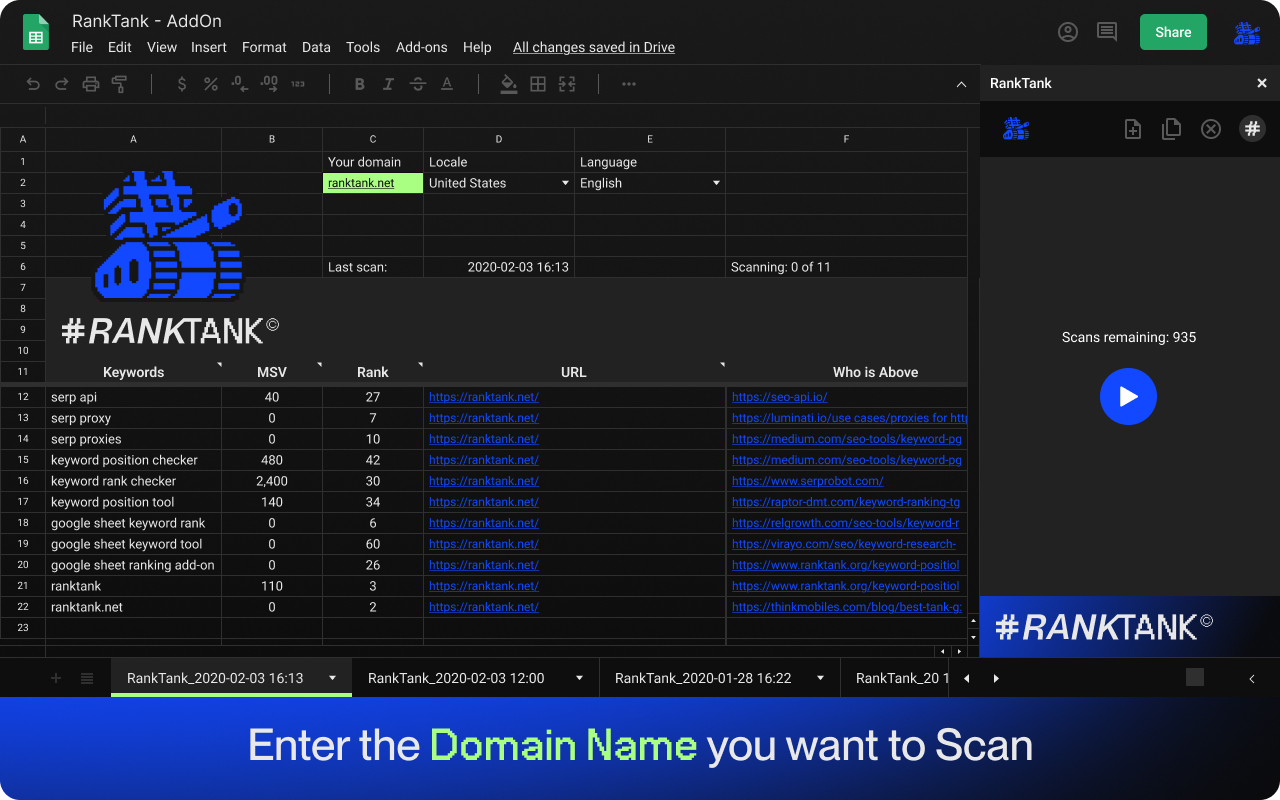Open dropdown arrow on RankTank_2020-02-03 12:00 tab
This screenshot has width=1280, height=800.
[579, 678]
